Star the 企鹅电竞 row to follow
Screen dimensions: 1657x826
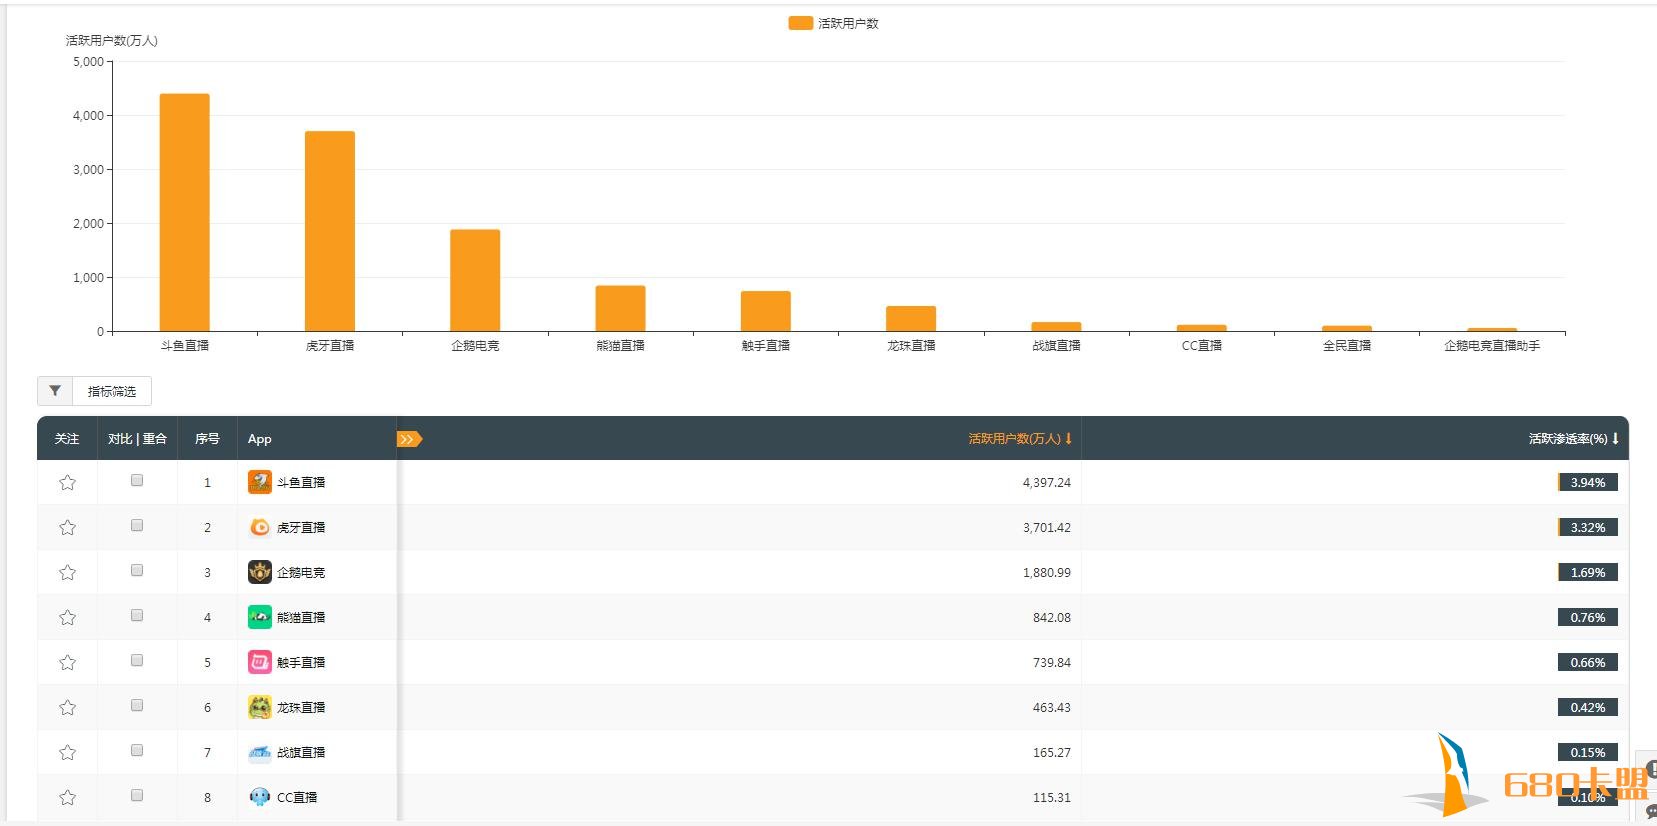[x=67, y=572]
